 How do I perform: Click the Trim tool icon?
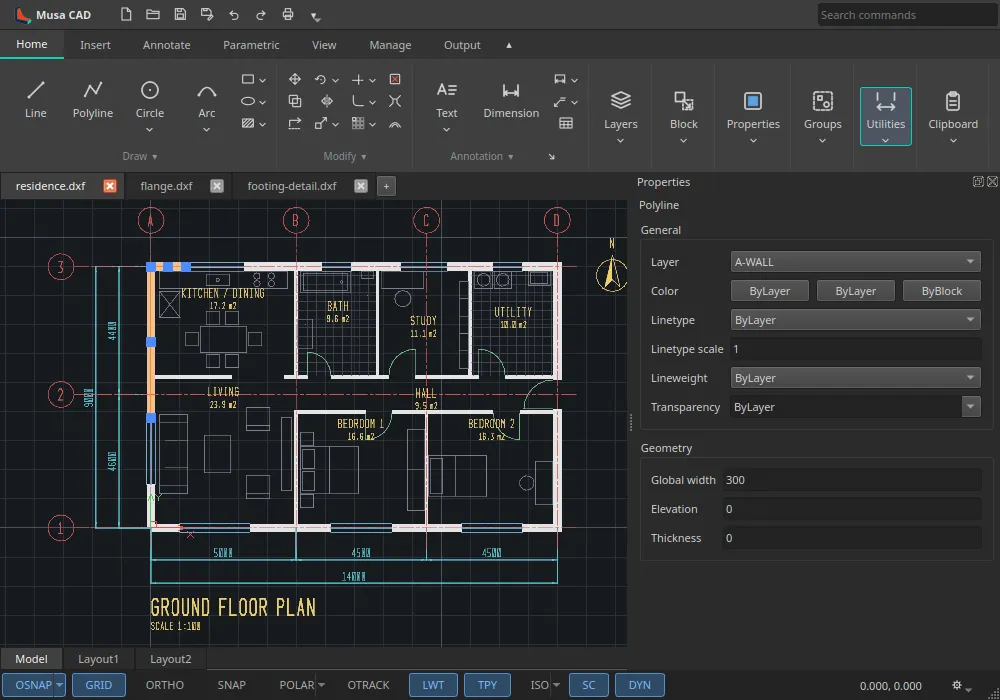click(x=358, y=79)
